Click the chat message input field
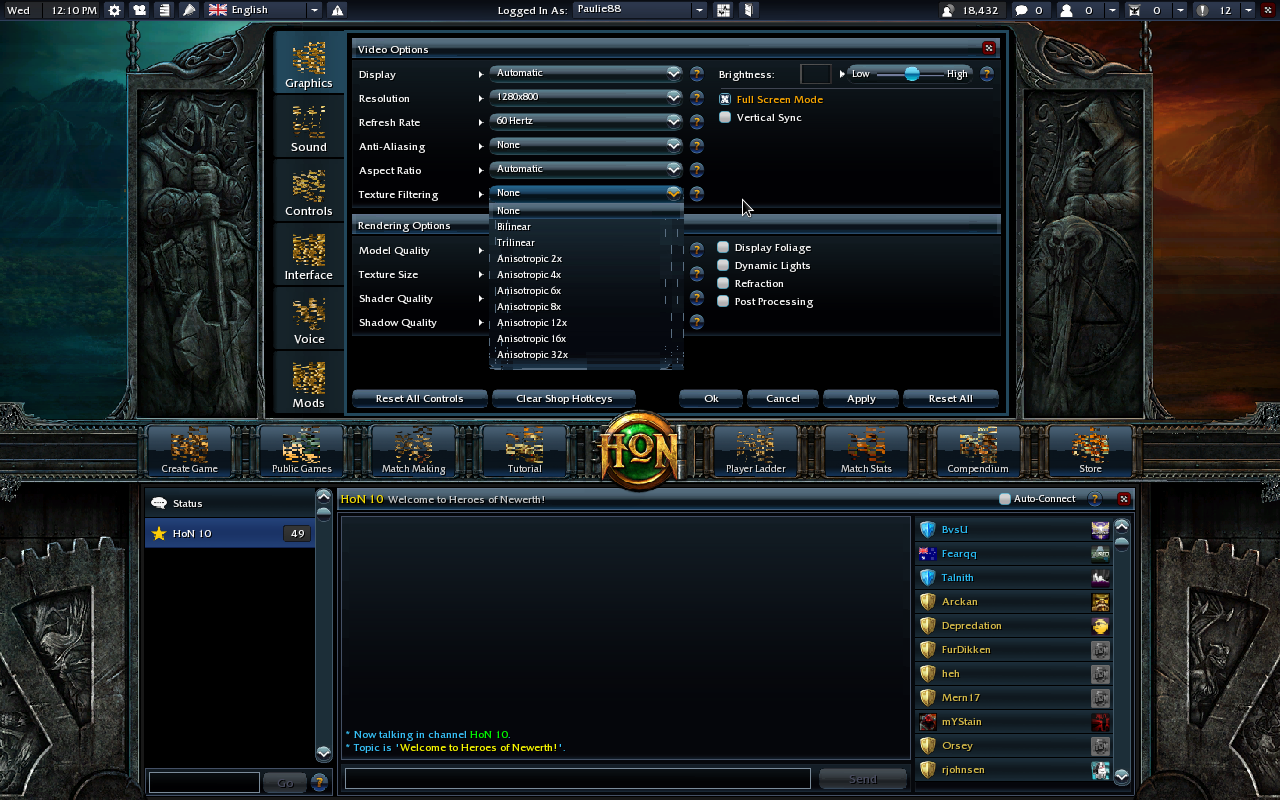 pyautogui.click(x=577, y=778)
